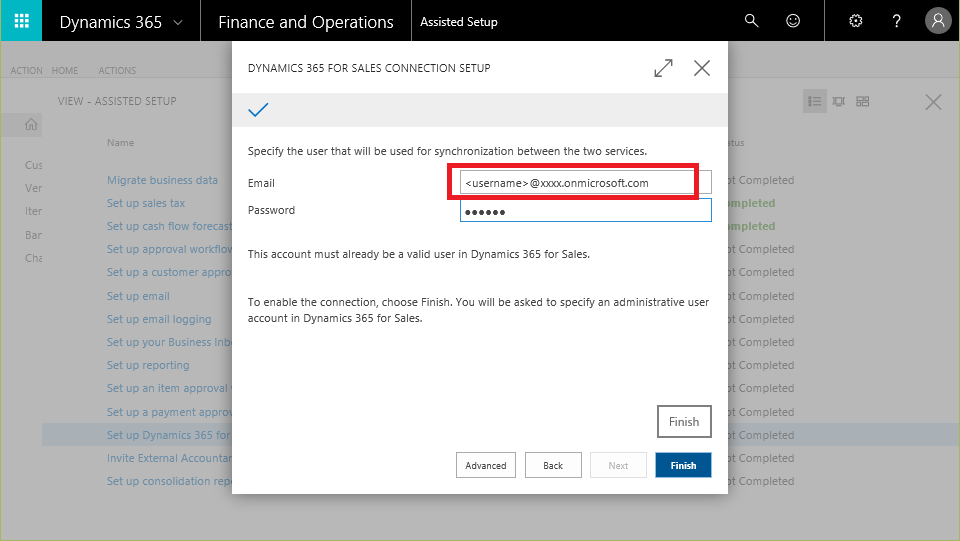Image resolution: width=960 pixels, height=541 pixels.
Task: Switch to tall tiles view icon
Action: coord(839,101)
